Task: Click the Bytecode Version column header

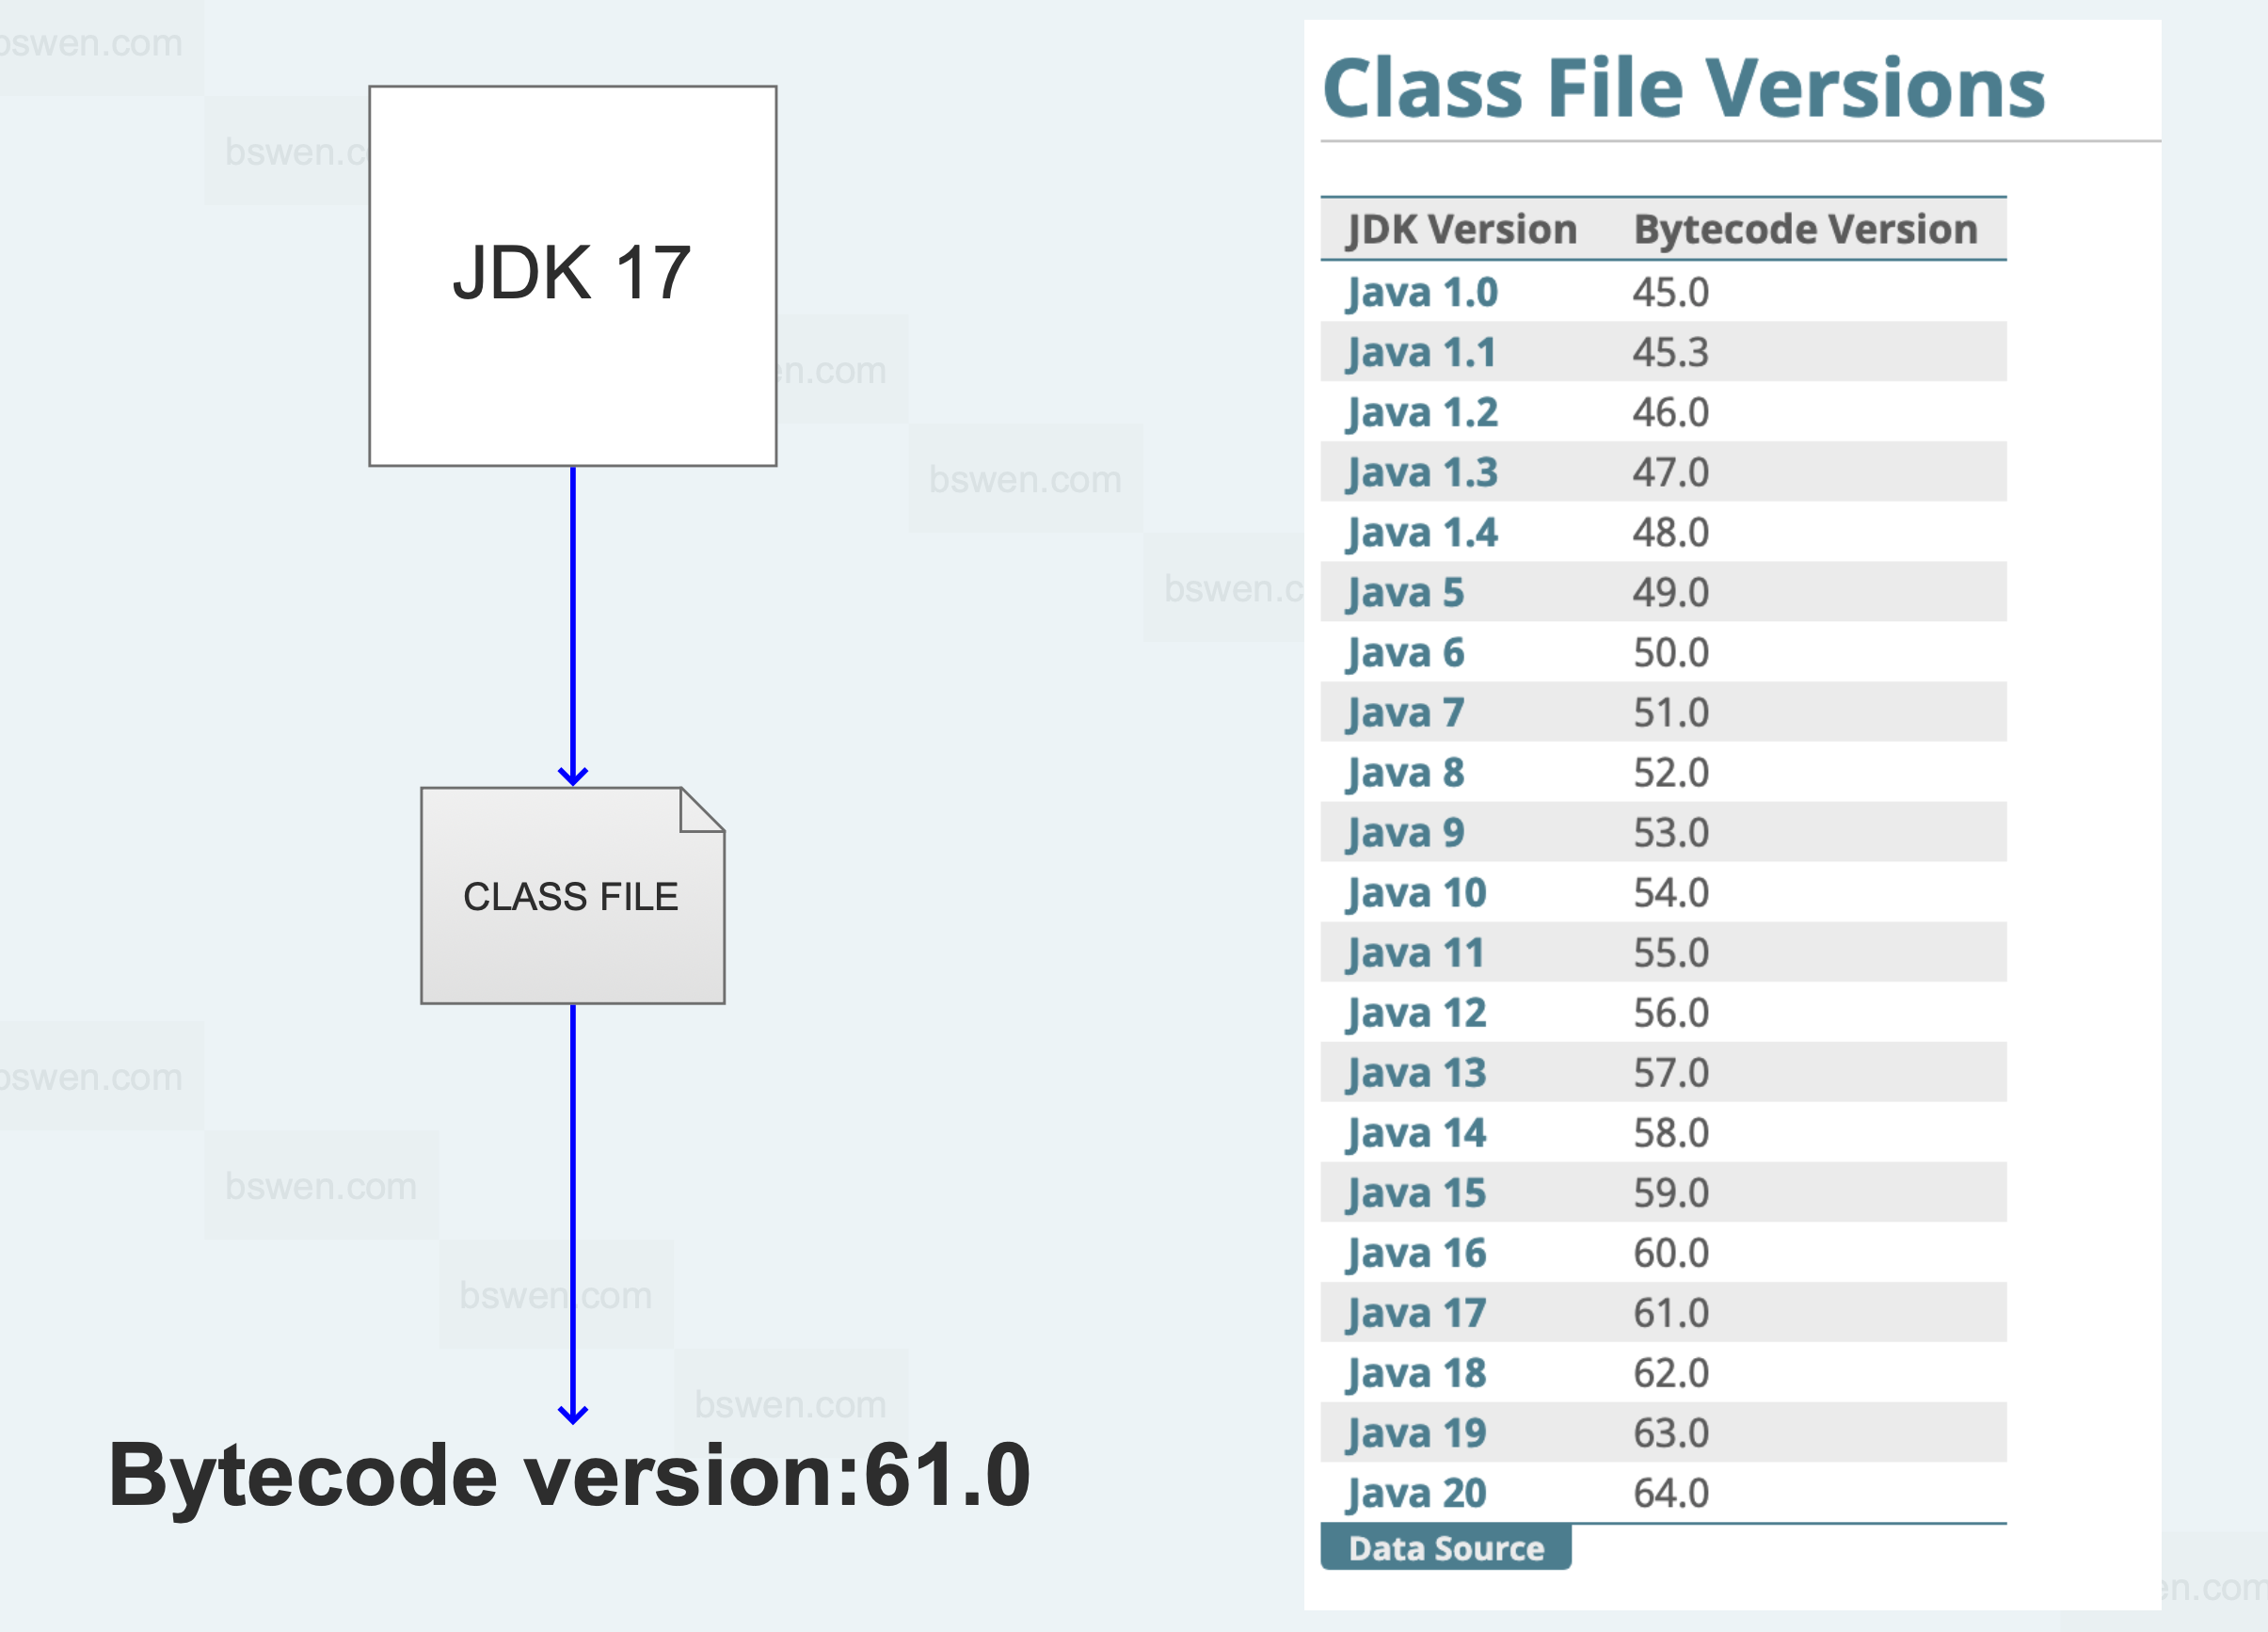Action: coord(1805,230)
